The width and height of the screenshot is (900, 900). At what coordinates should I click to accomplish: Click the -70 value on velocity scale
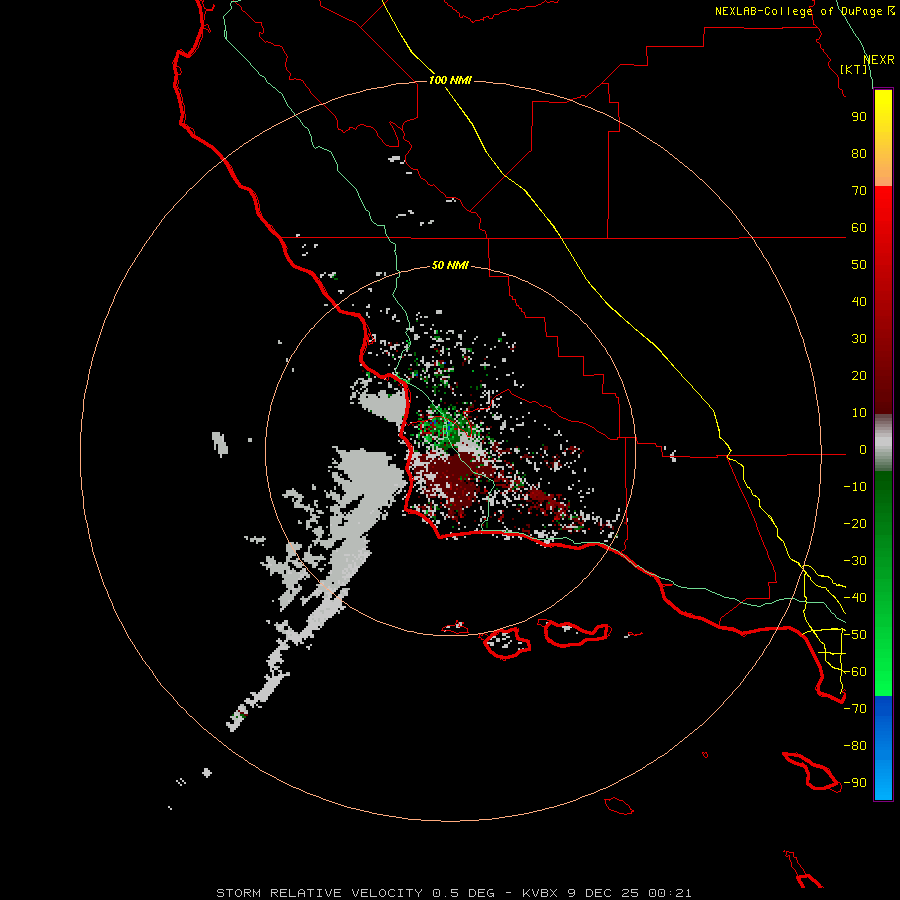coord(855,709)
